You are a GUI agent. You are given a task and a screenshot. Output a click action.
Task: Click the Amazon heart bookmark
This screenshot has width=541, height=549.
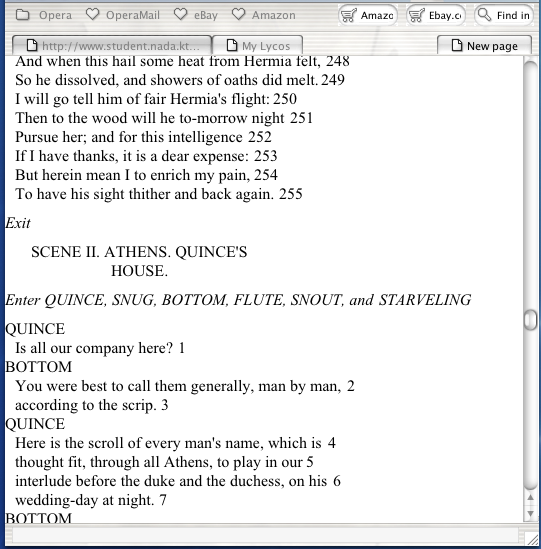pos(264,15)
